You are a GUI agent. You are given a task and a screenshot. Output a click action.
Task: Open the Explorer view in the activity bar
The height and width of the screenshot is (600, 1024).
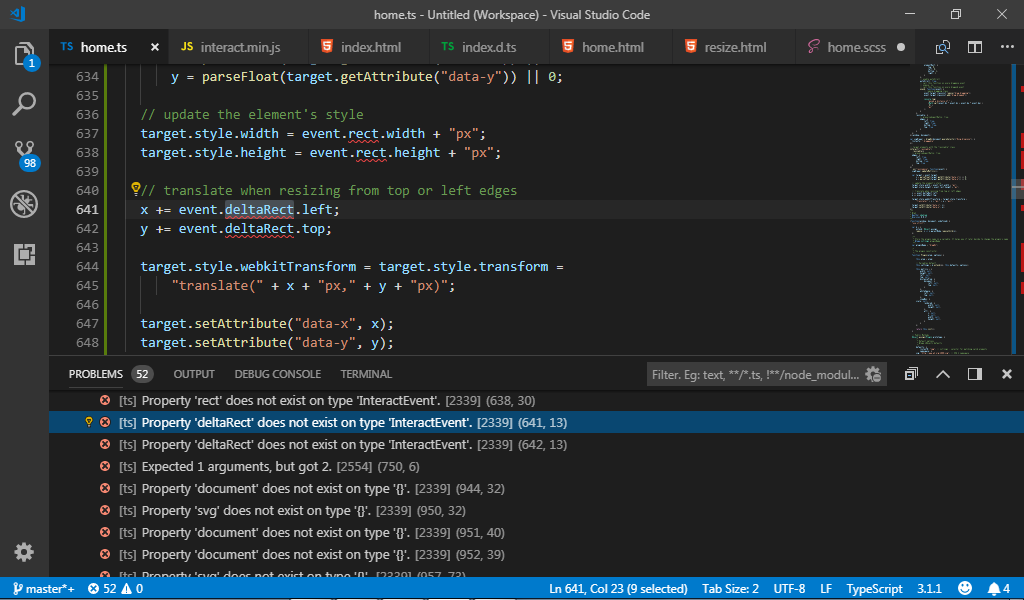tap(24, 57)
